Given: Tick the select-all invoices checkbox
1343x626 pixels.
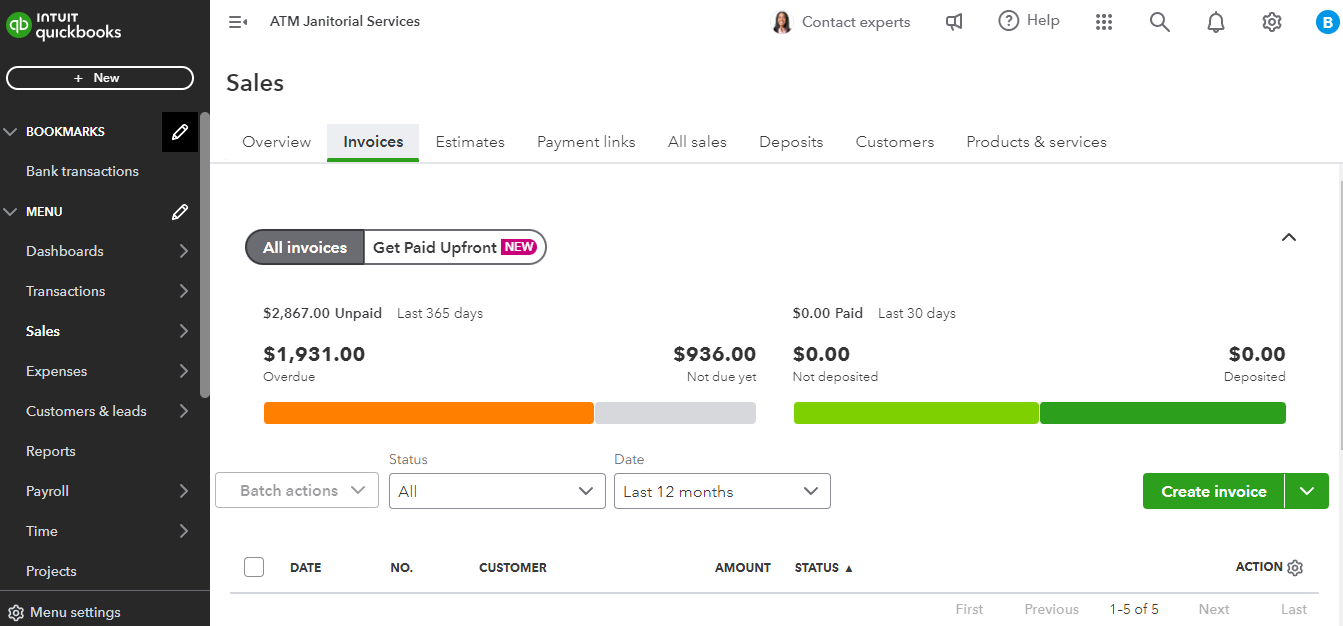Looking at the screenshot, I should pos(254,567).
